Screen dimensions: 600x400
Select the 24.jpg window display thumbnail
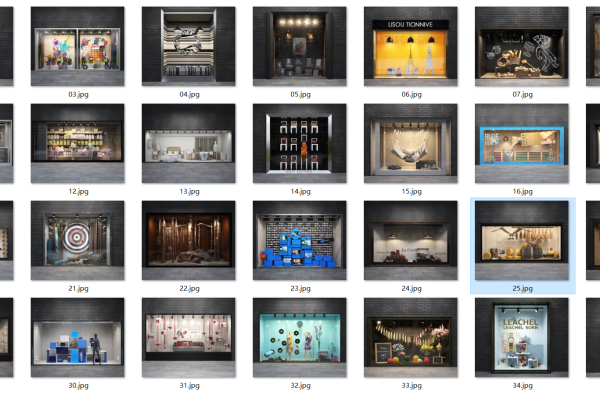point(410,240)
